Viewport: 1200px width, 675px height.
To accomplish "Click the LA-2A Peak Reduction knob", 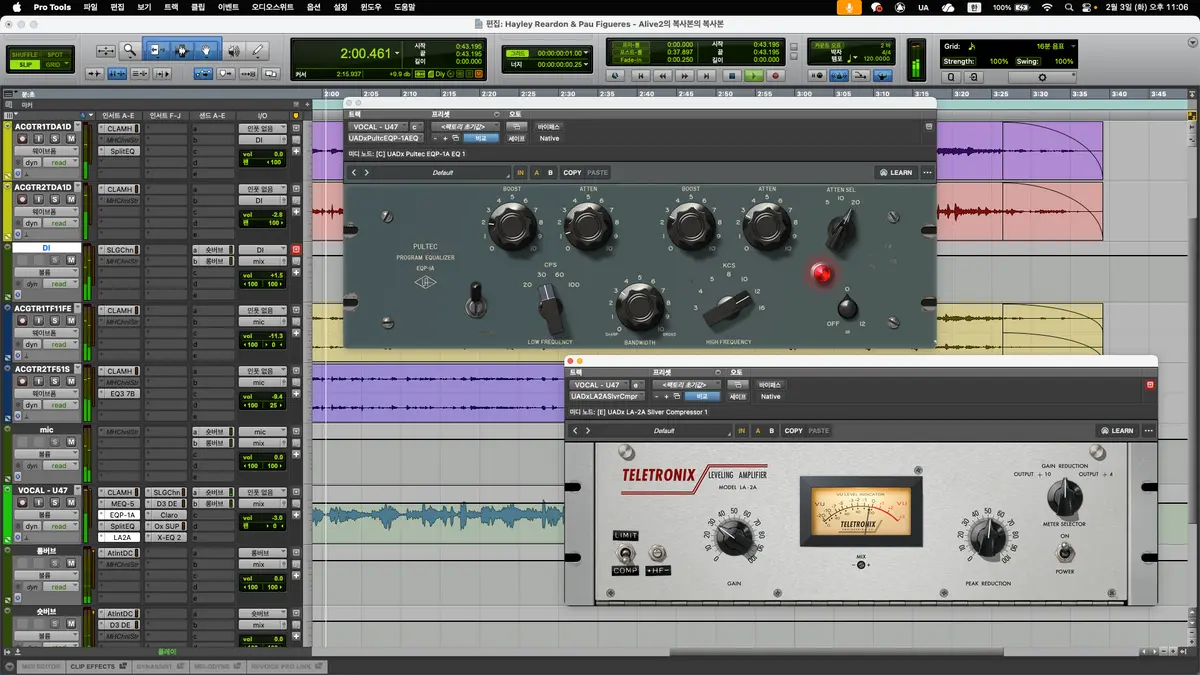I will 987,539.
